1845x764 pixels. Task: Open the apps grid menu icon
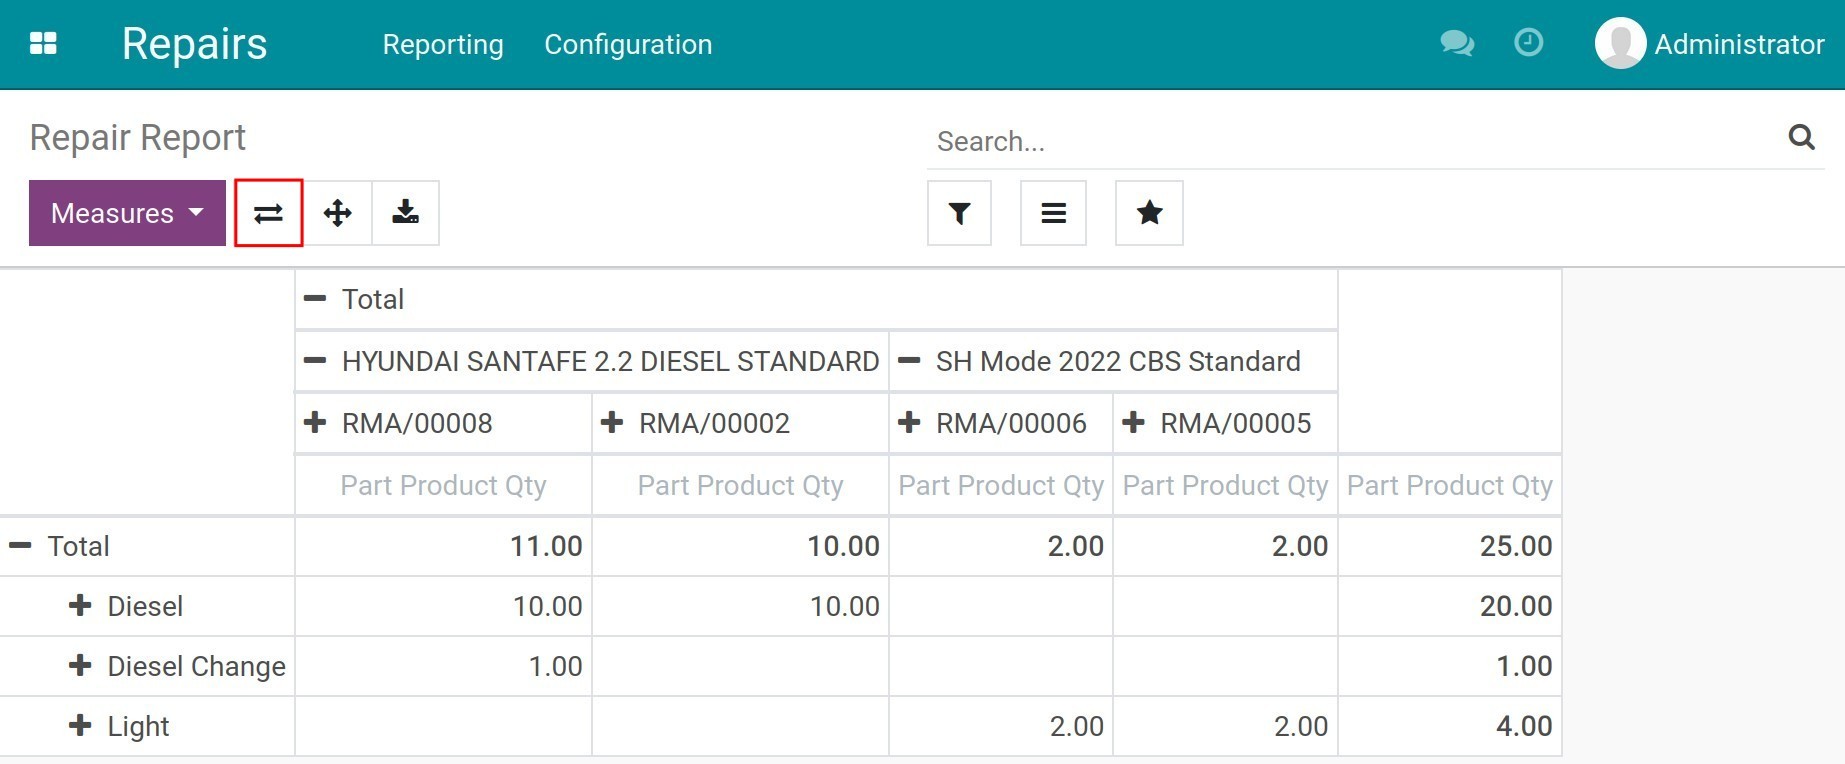(43, 44)
